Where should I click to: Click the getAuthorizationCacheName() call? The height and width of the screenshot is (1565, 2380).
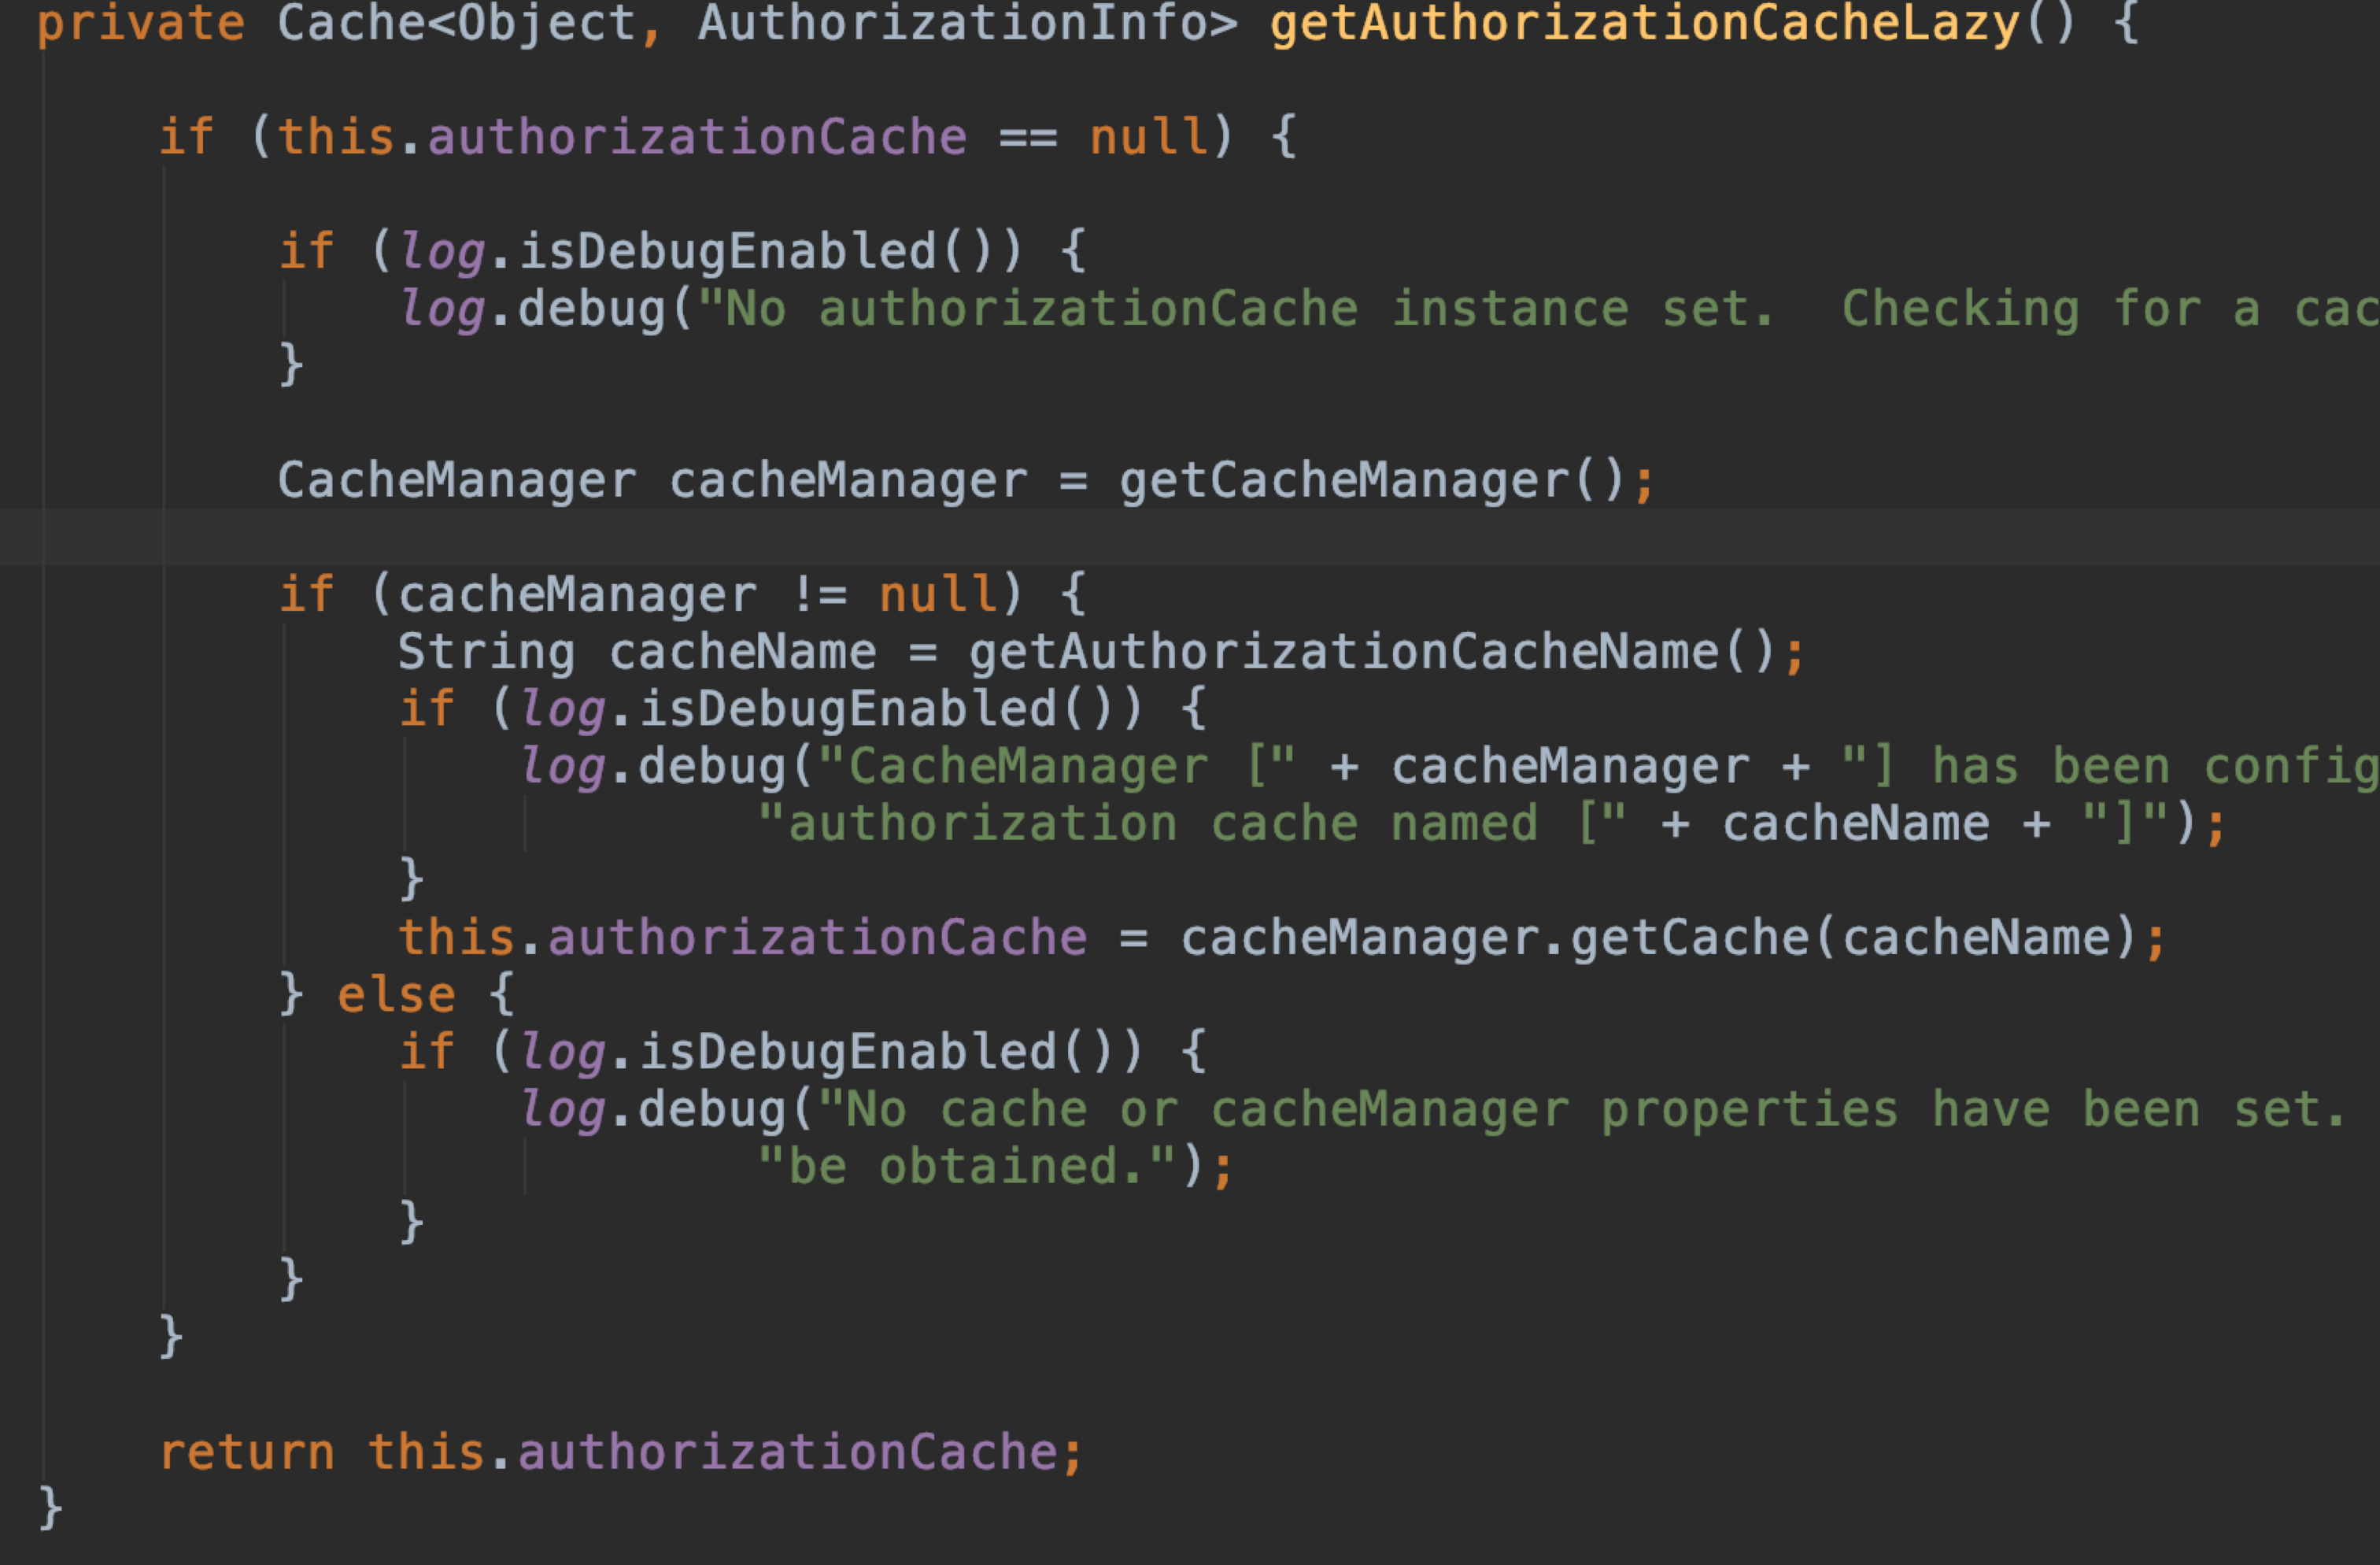1372,652
